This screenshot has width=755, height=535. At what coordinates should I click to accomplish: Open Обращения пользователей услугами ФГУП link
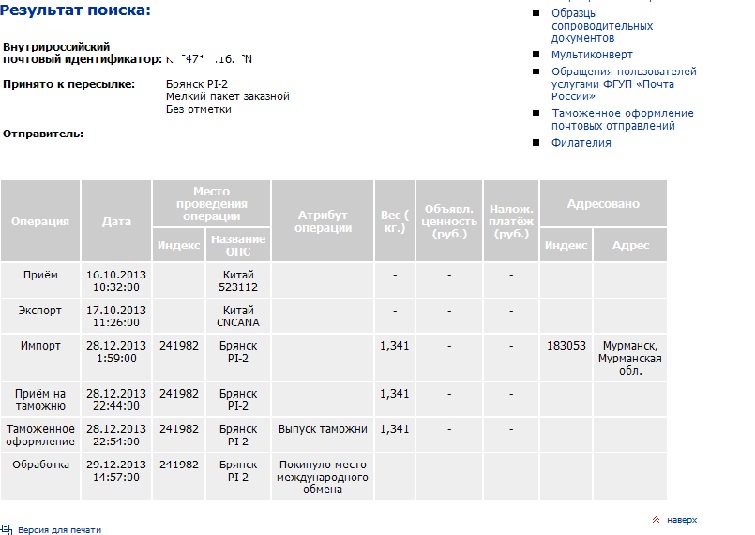623,84
